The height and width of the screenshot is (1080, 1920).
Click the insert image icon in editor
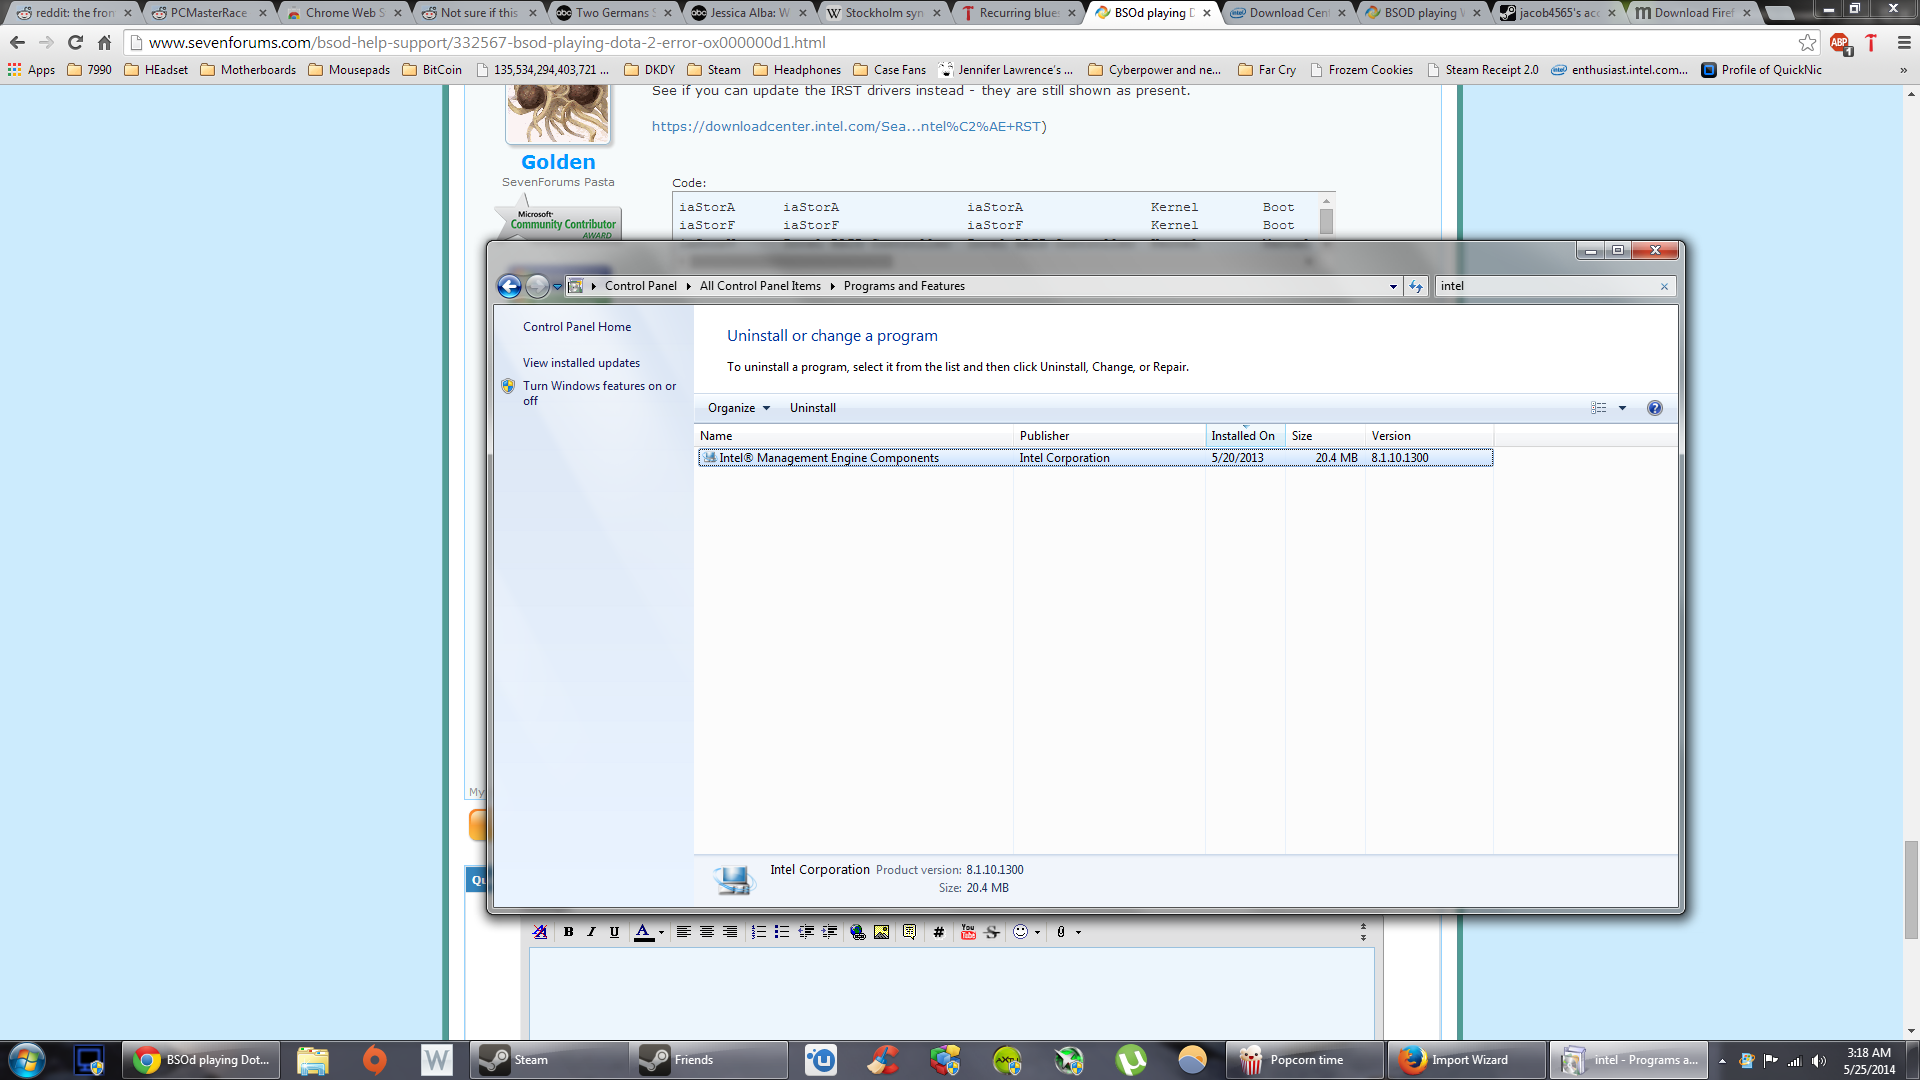[881, 932]
